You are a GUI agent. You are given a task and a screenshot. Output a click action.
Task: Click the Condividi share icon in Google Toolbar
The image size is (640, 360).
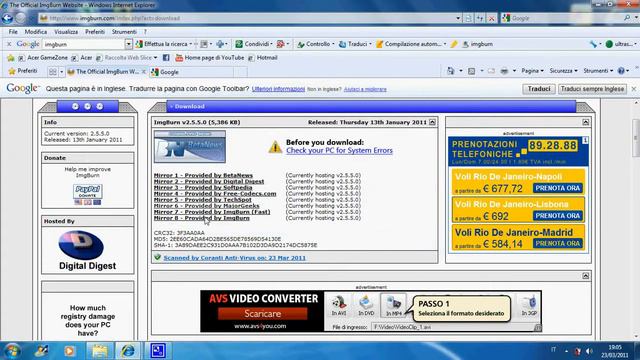(x=239, y=44)
